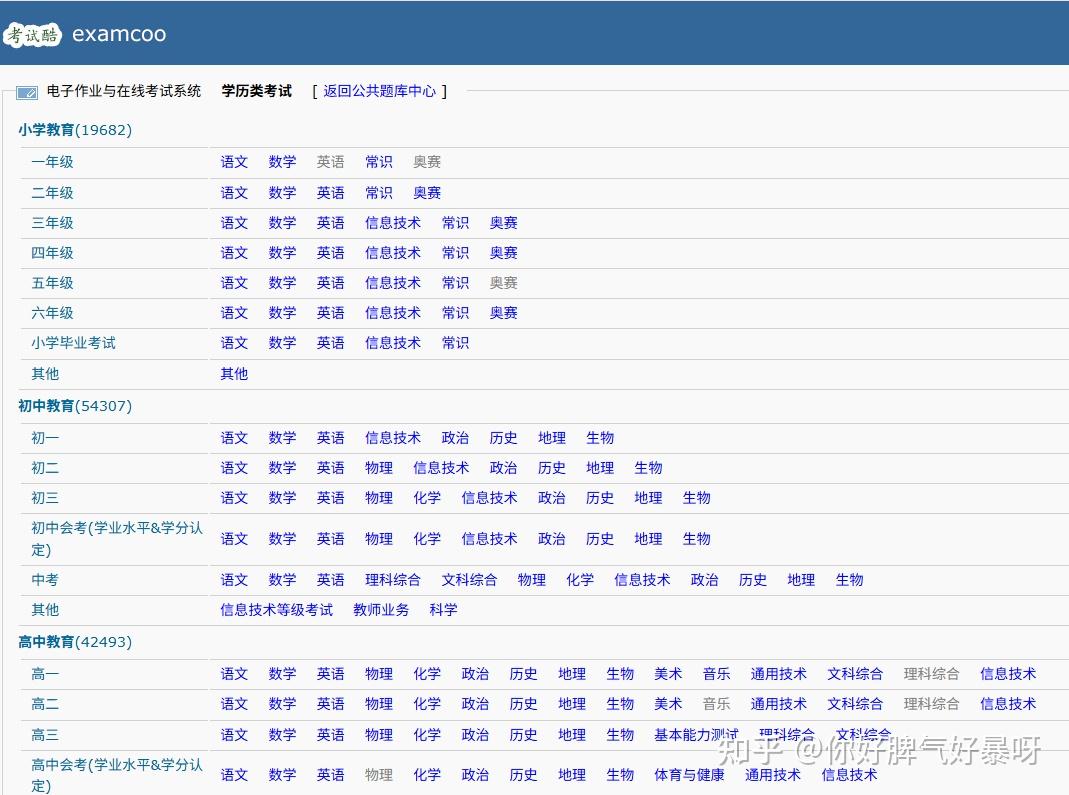Image resolution: width=1069 pixels, height=795 pixels.
Task: Choose 英语 in the 三年级 row
Action: [330, 223]
